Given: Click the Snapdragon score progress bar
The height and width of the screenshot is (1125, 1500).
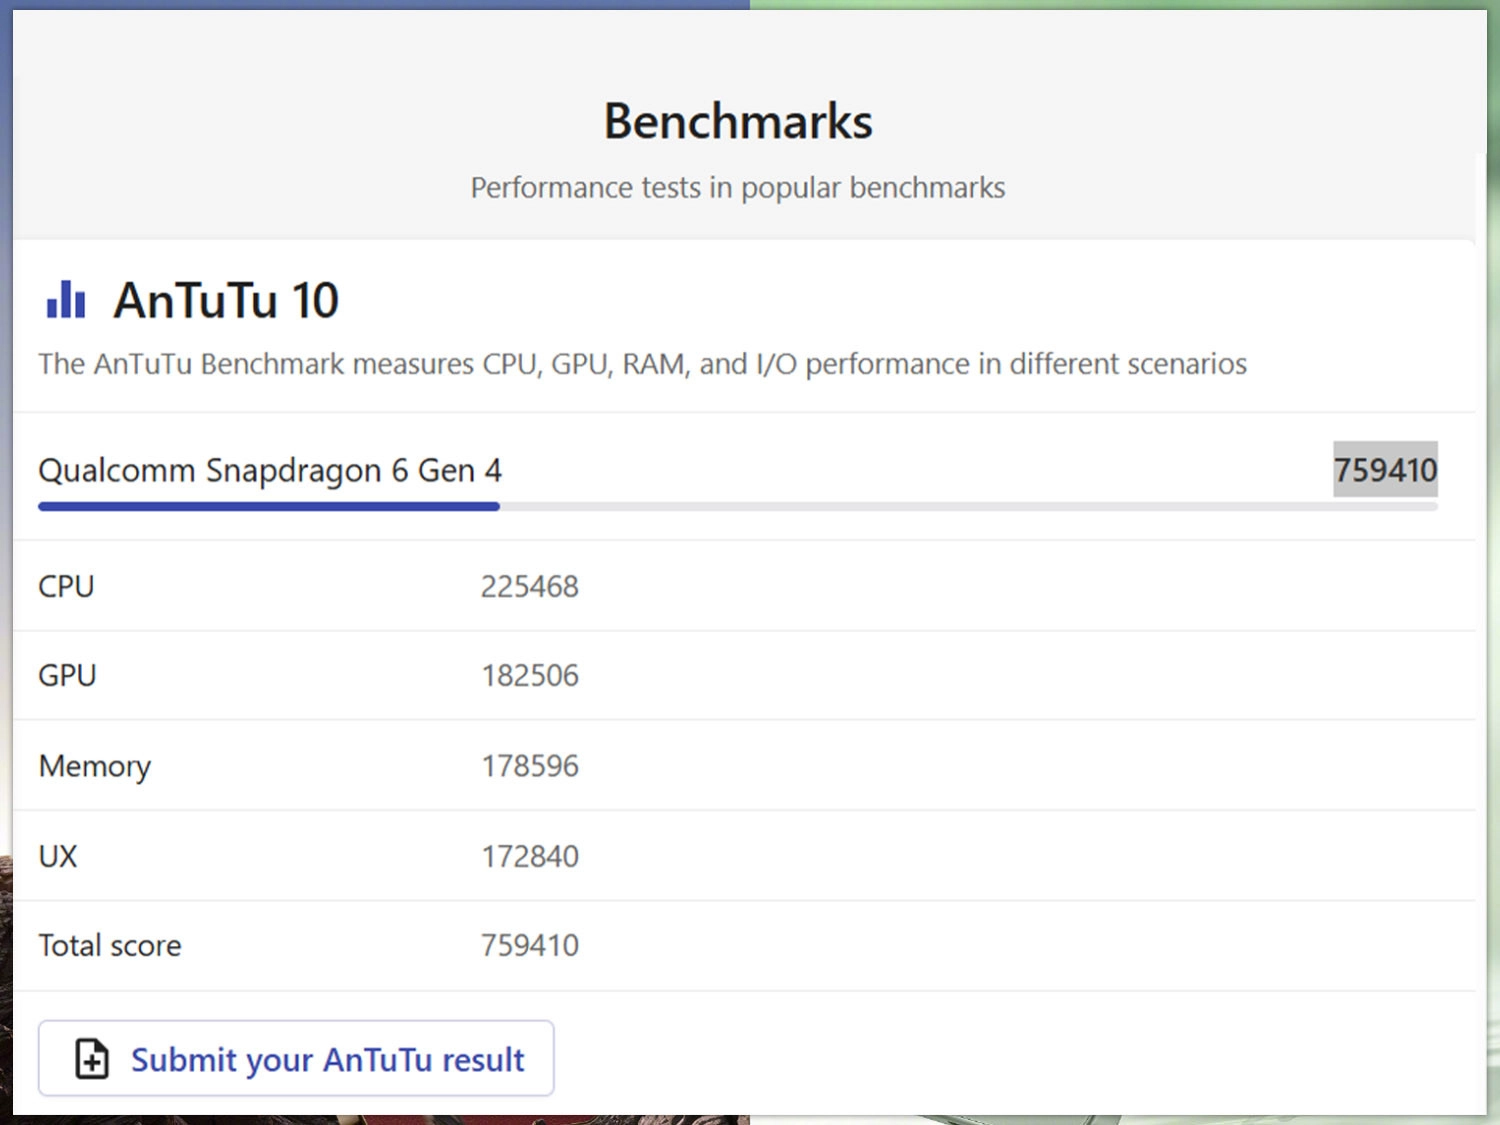Looking at the screenshot, I should click(x=738, y=507).
